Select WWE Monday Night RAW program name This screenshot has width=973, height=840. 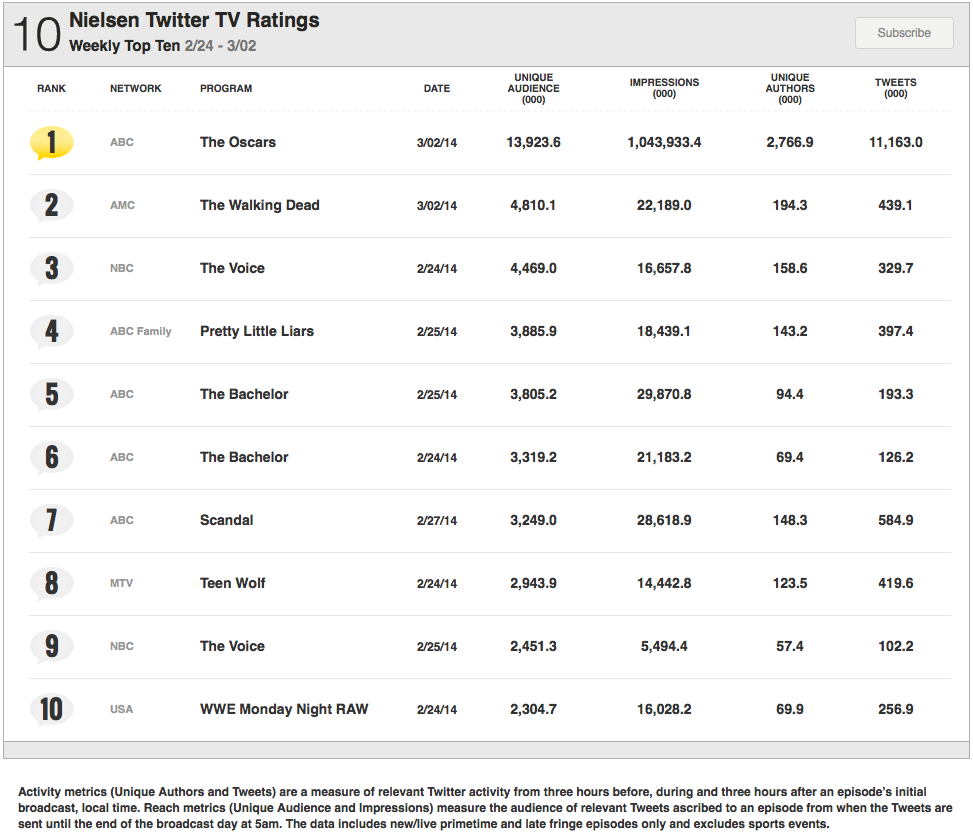pos(284,709)
